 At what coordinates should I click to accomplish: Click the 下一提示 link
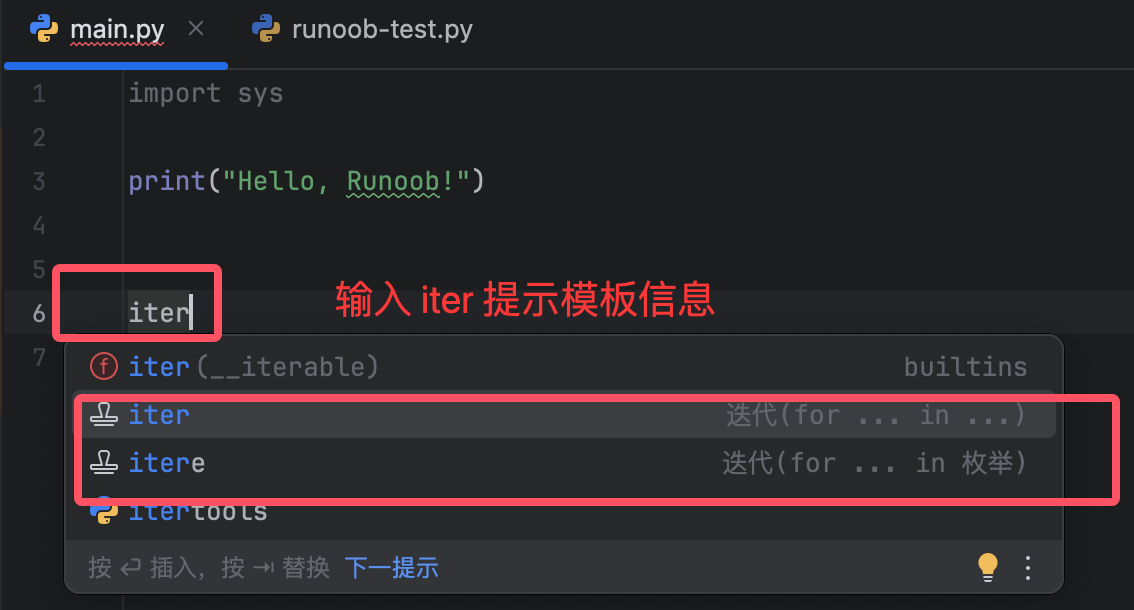(391, 568)
